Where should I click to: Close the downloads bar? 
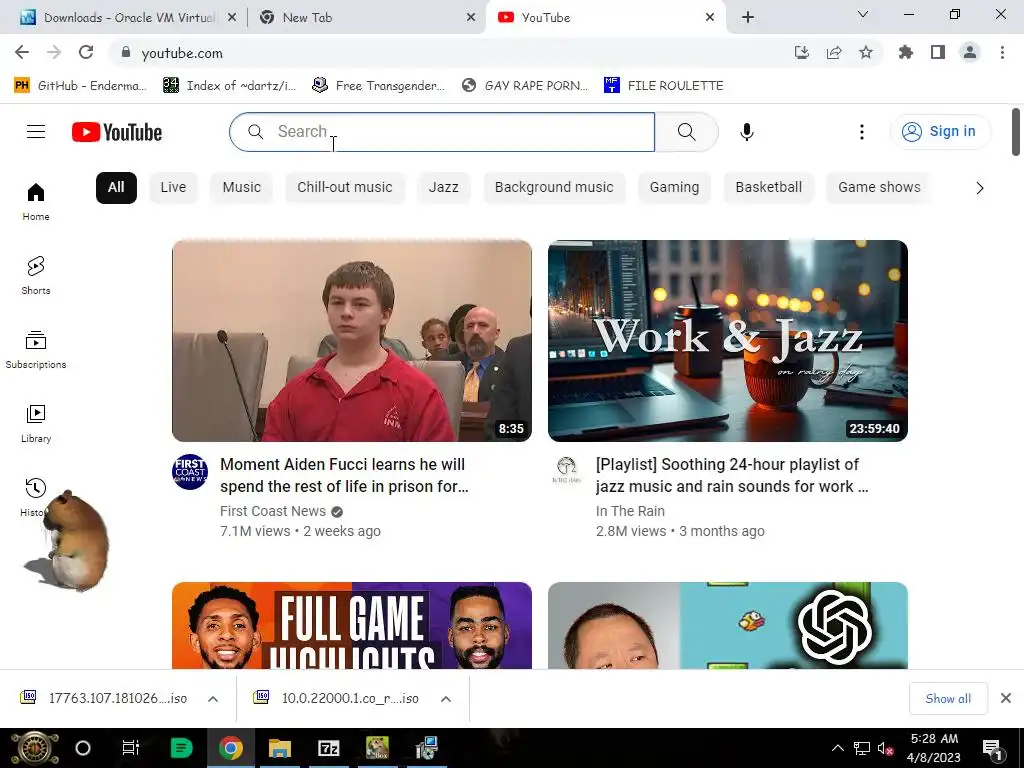point(1006,699)
